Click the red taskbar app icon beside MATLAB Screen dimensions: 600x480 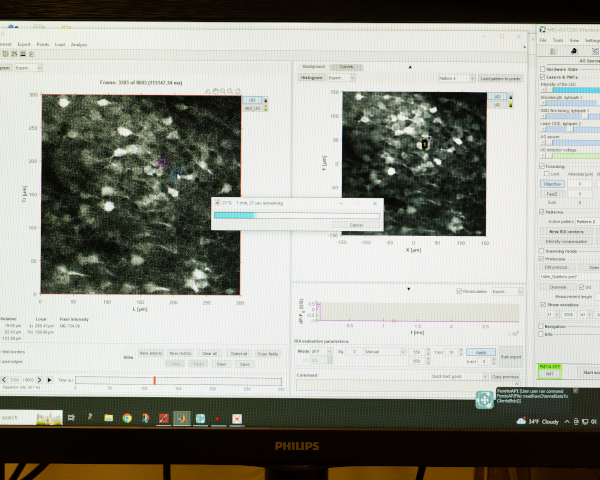[x=164, y=418]
